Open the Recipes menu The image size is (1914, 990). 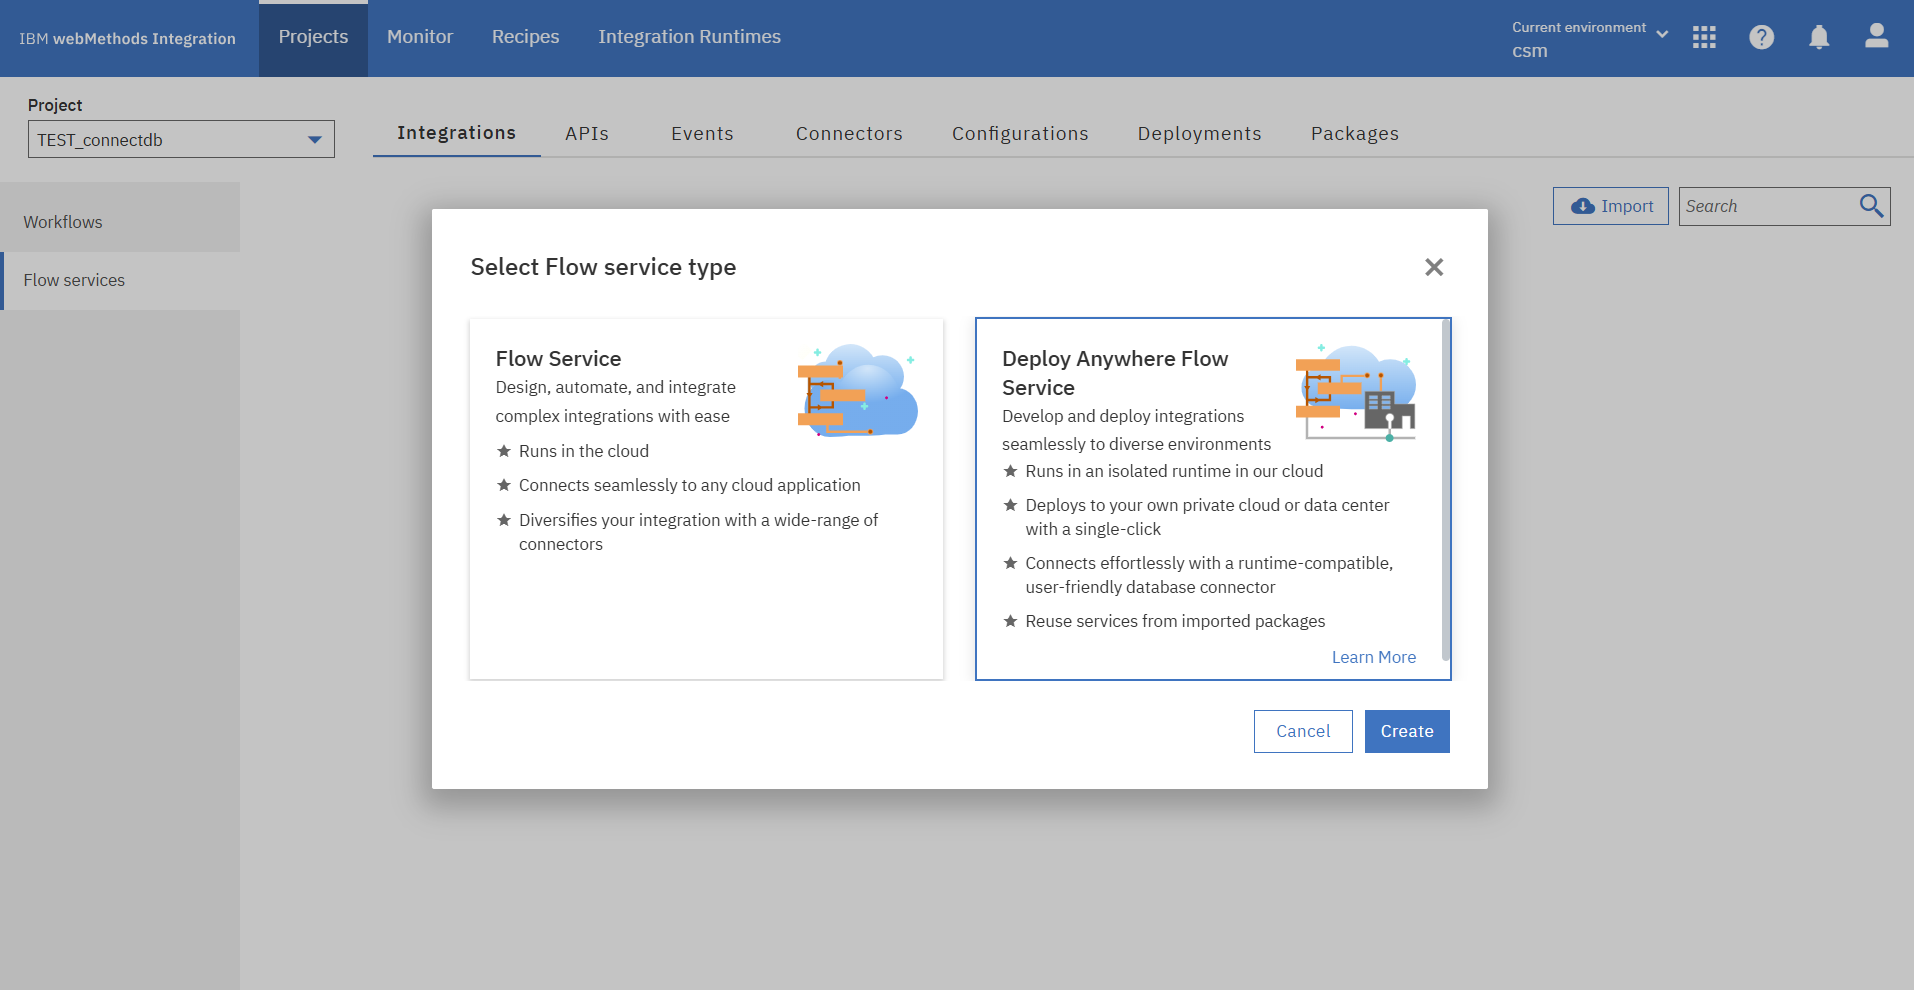pos(526,37)
